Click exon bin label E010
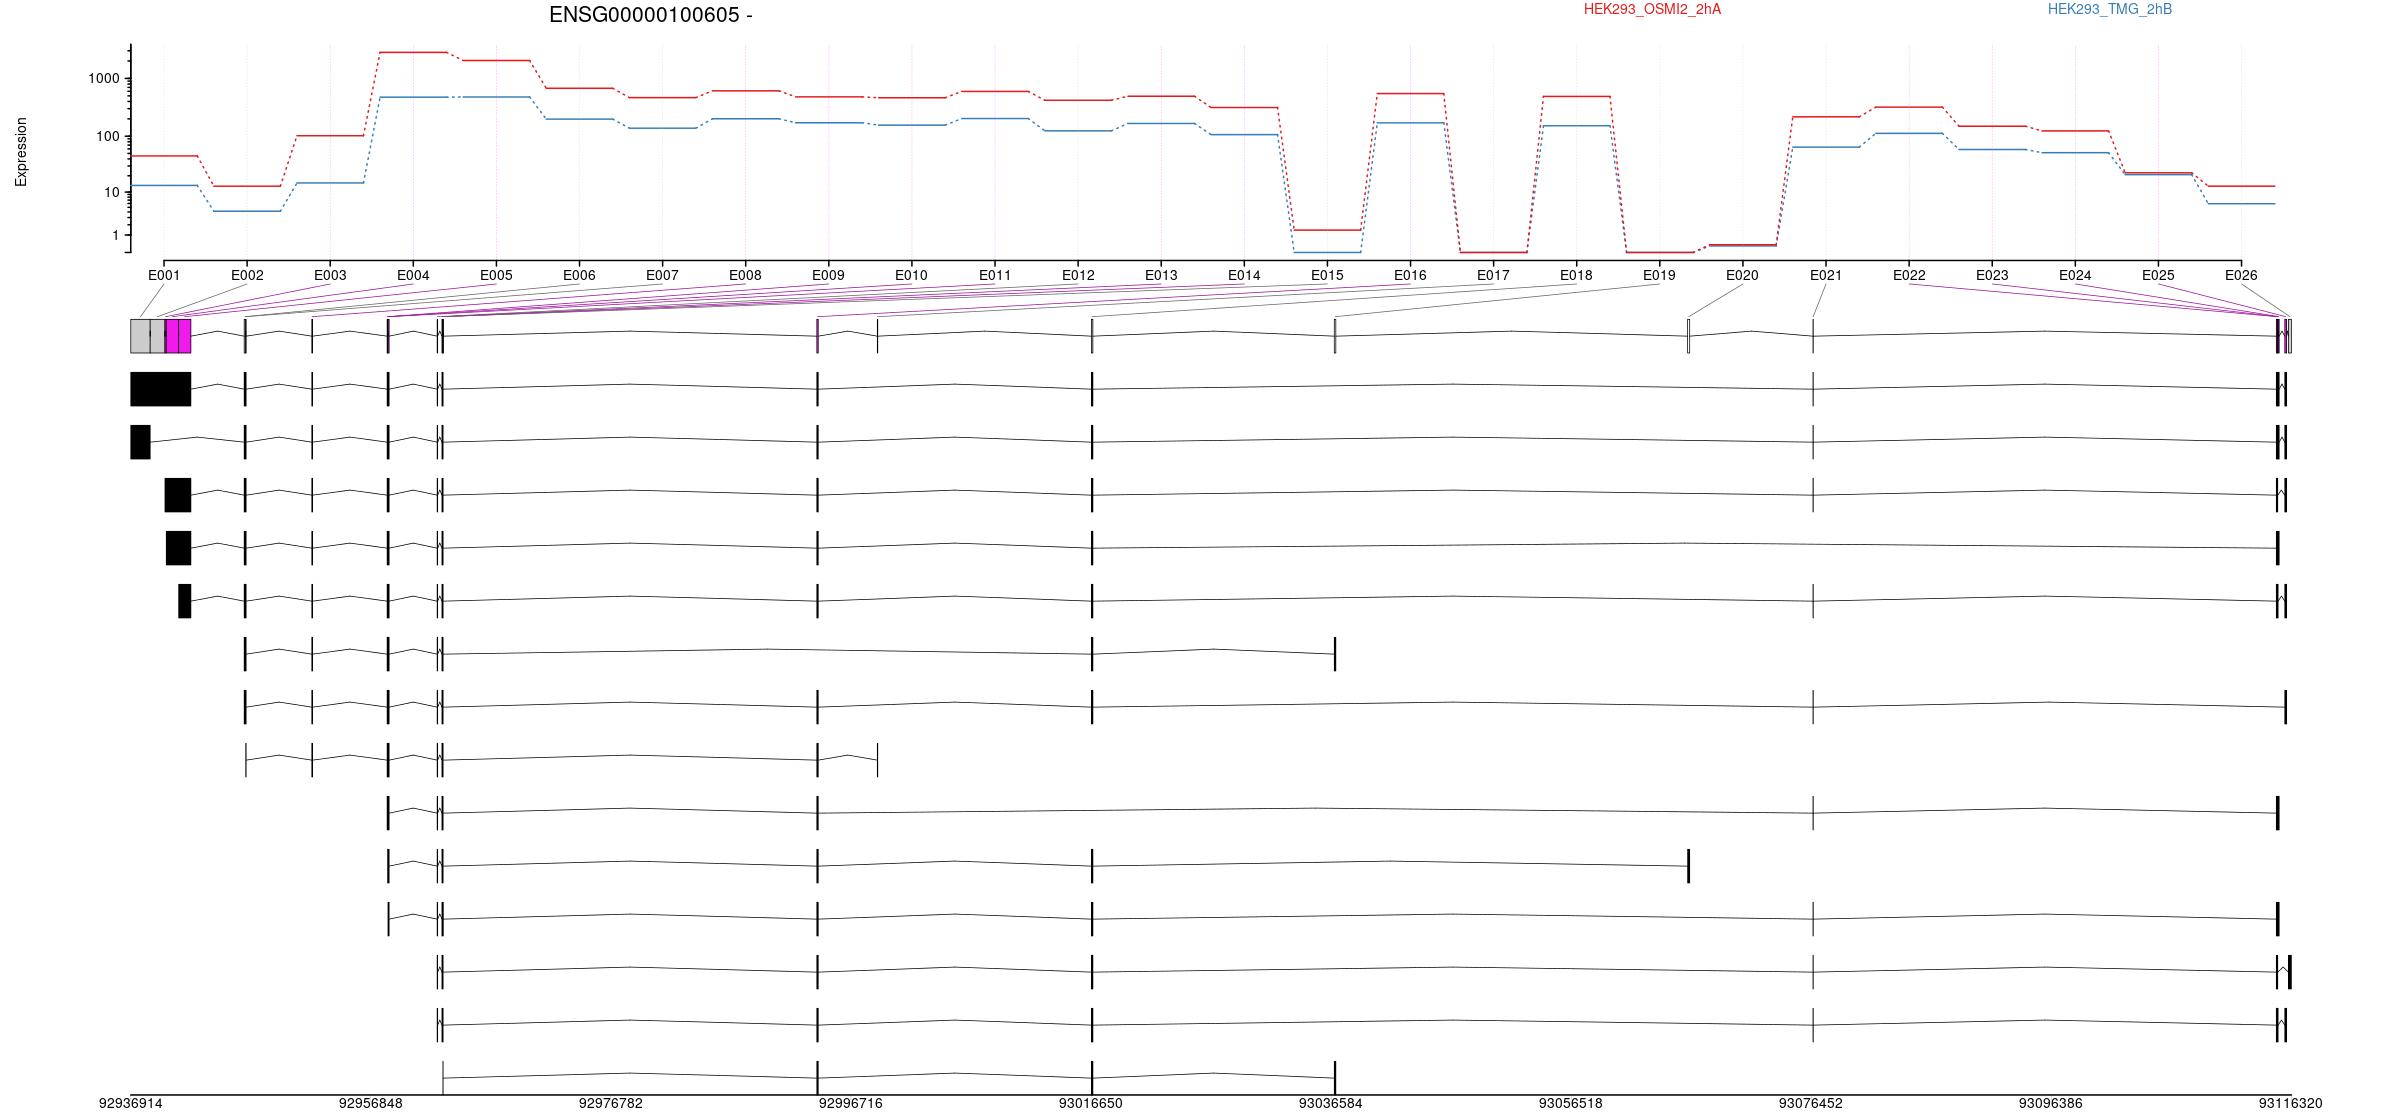The image size is (2400, 1120). (911, 275)
